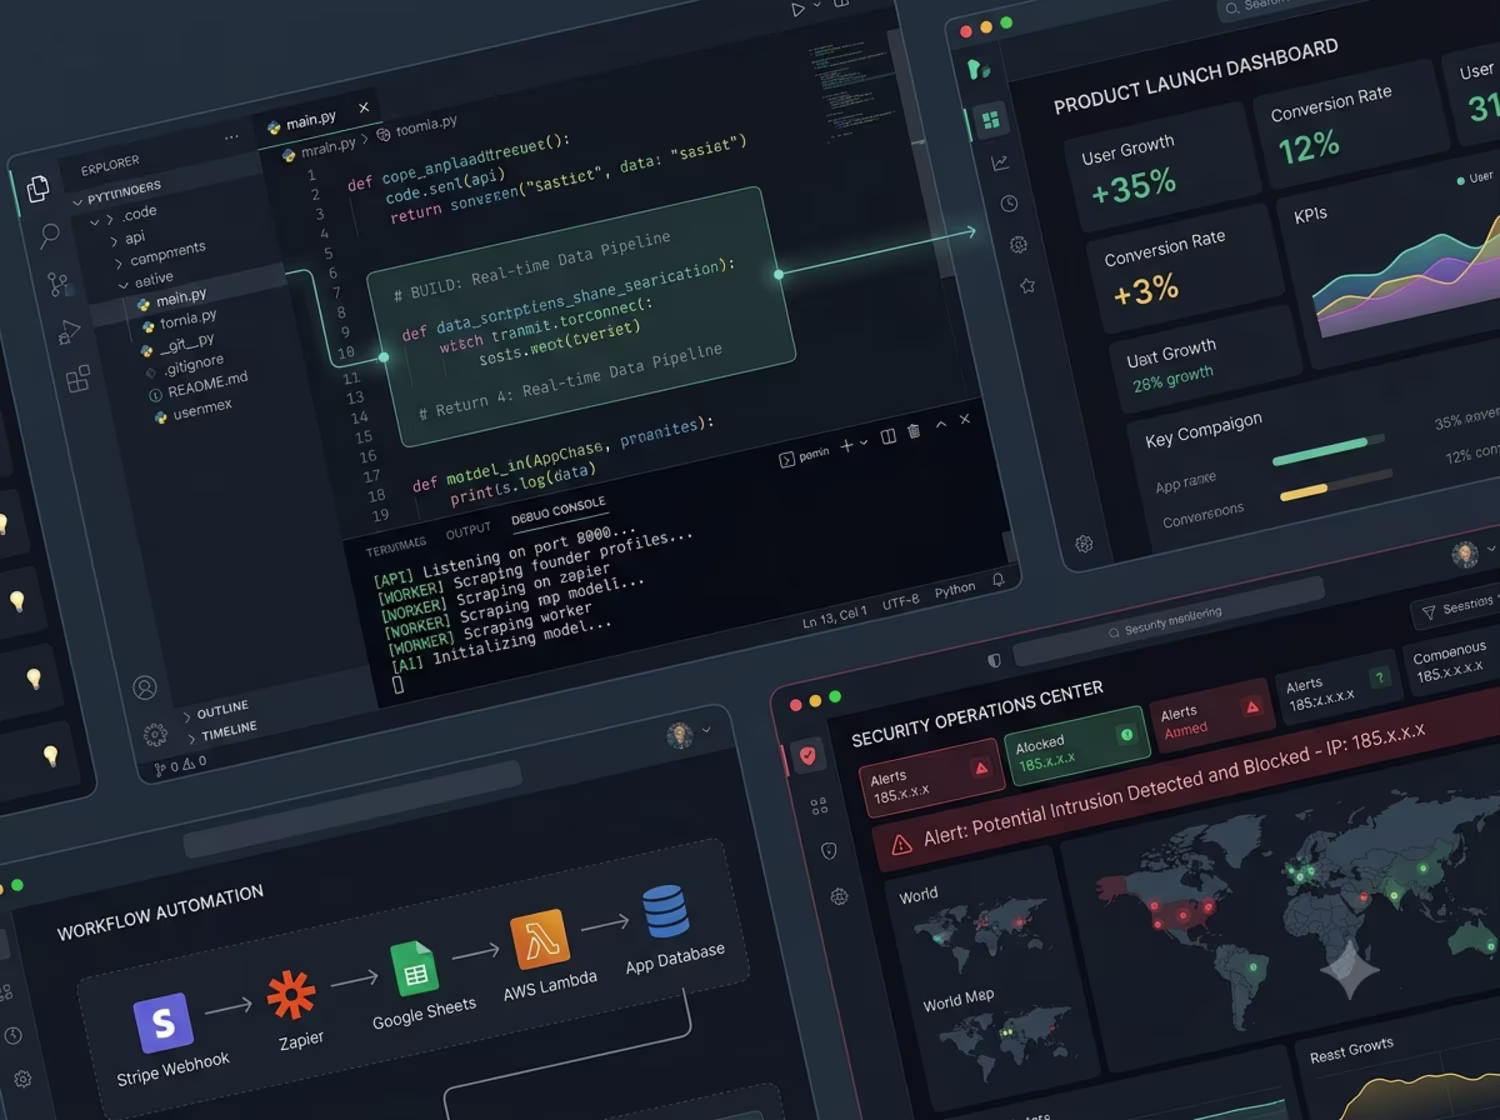Open the gear icon in Security sidebar
Viewport: 1500px width, 1120px height.
[839, 897]
